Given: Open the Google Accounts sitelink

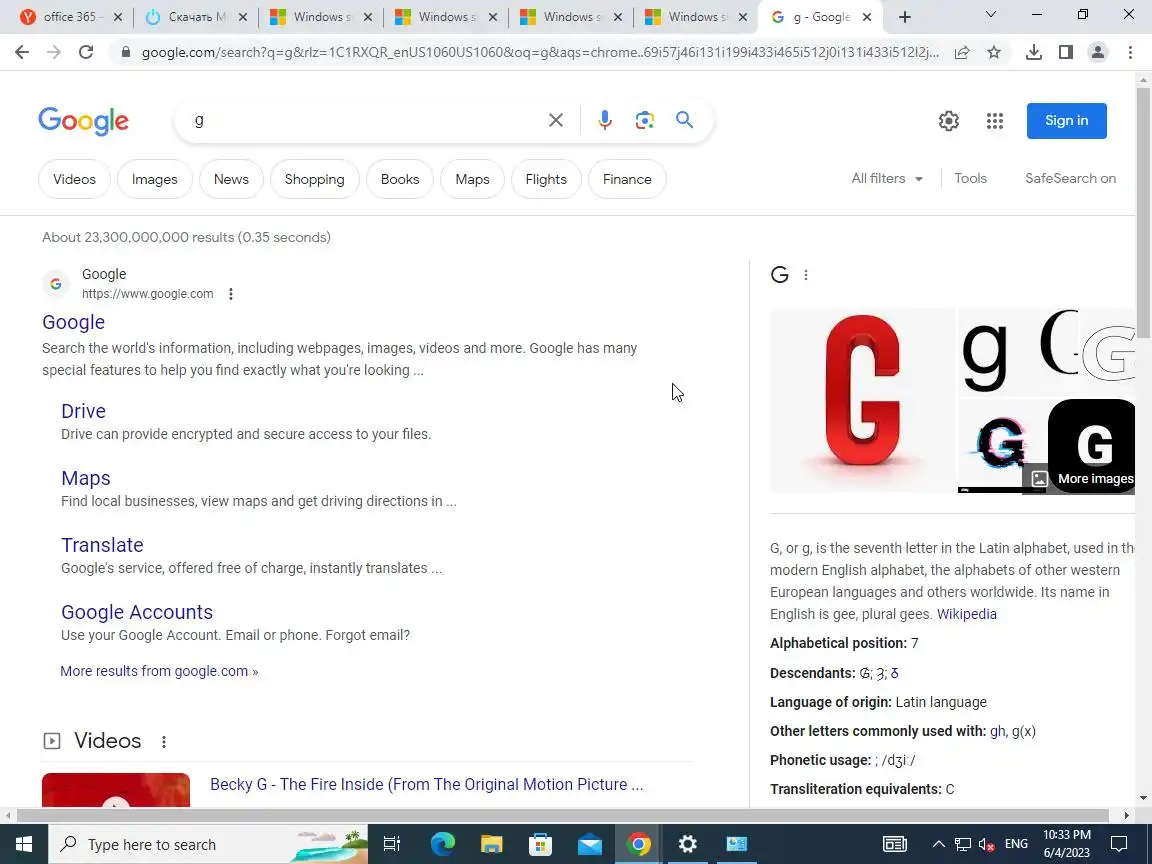Looking at the screenshot, I should [137, 612].
